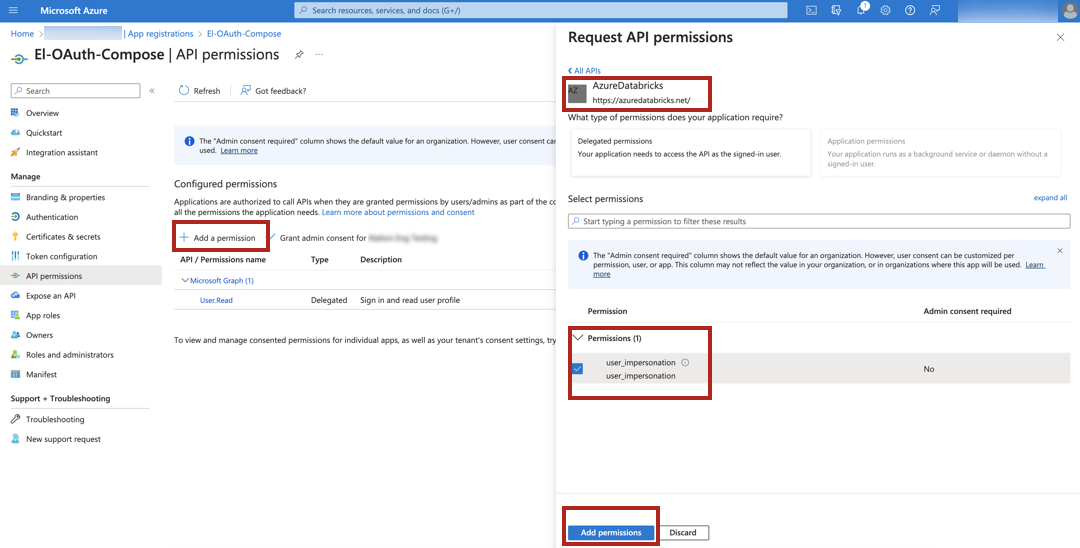Click the info icon beside user_impersonation

685,363
